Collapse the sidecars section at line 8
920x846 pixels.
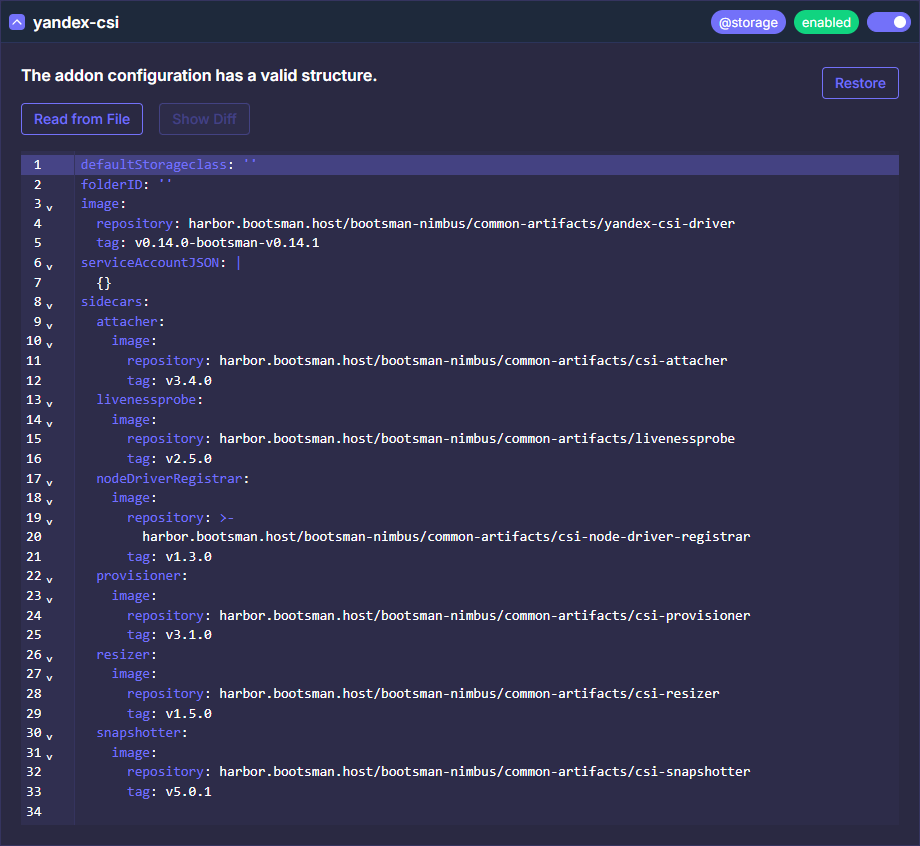tap(50, 305)
